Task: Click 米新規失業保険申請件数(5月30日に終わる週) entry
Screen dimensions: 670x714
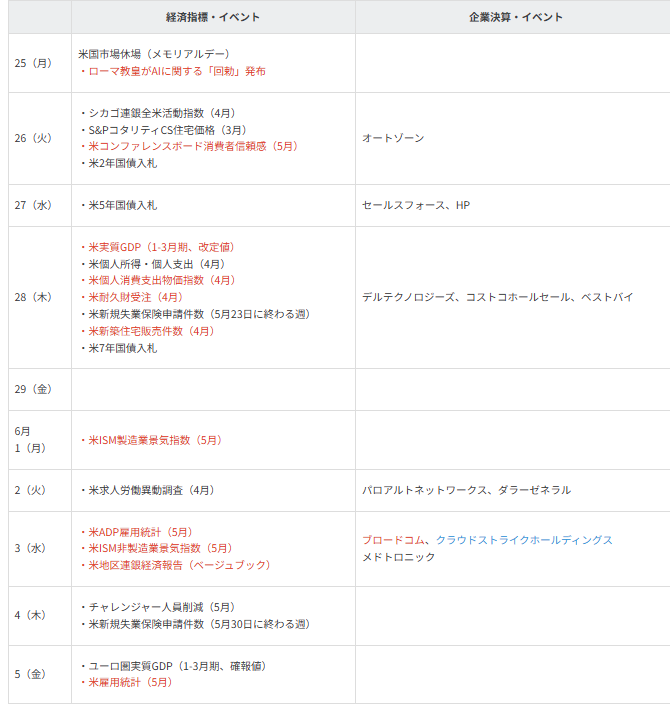Action: coord(194,624)
